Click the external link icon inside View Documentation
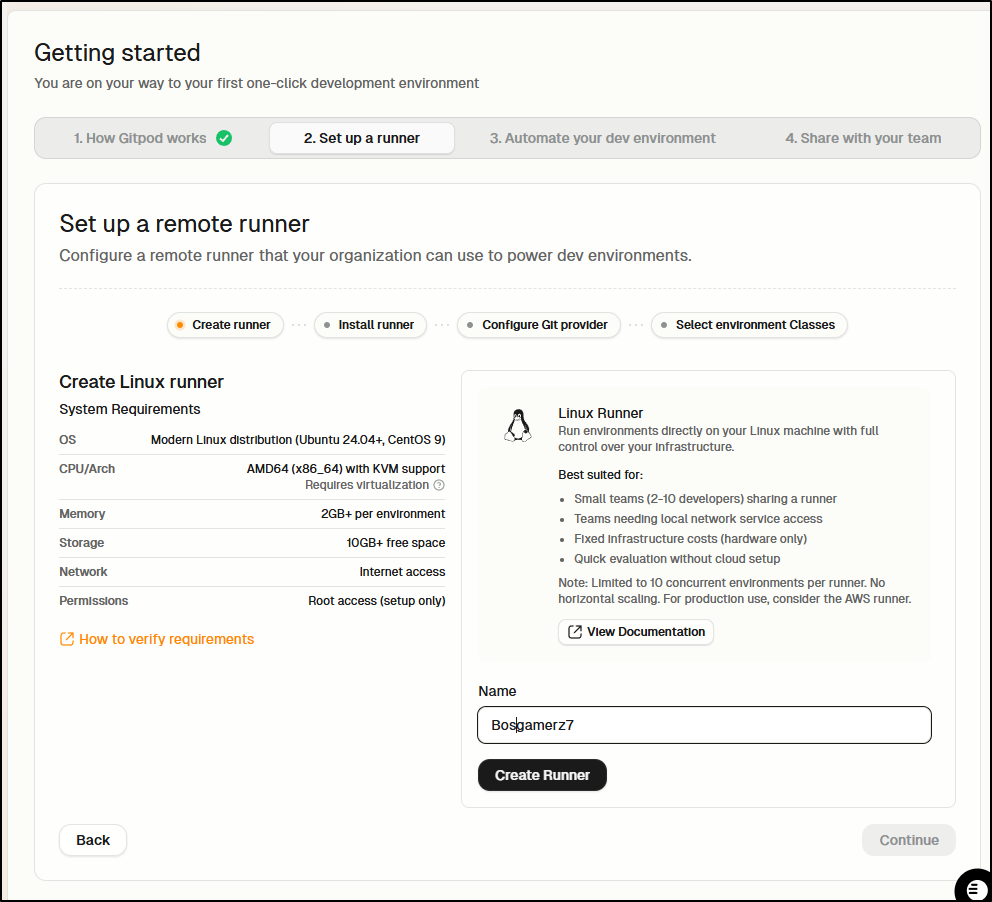 [x=574, y=632]
